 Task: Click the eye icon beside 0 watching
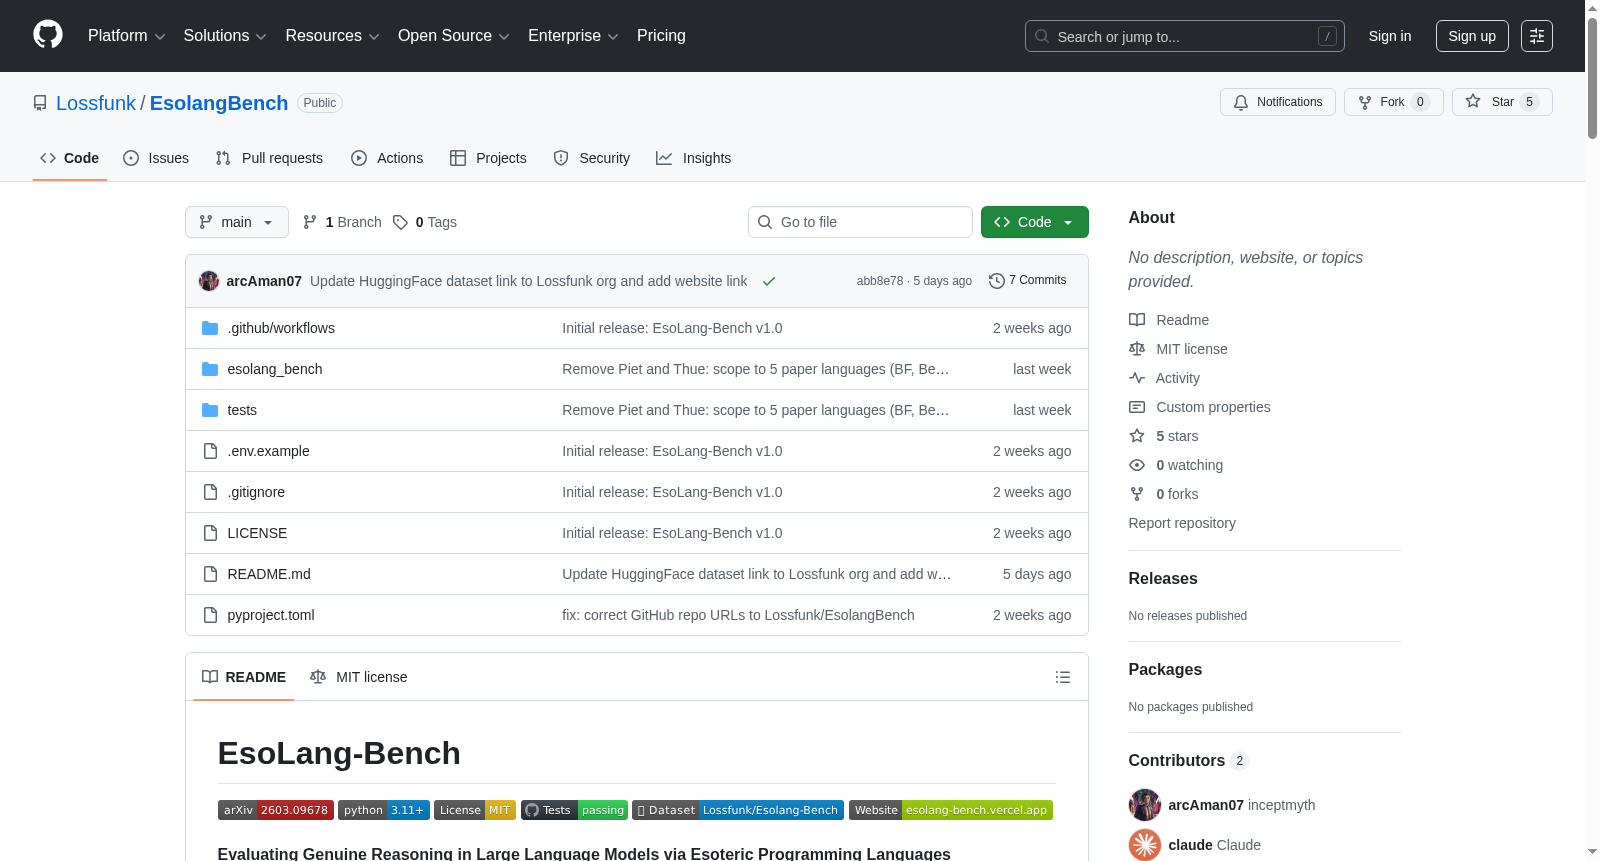pyautogui.click(x=1137, y=465)
